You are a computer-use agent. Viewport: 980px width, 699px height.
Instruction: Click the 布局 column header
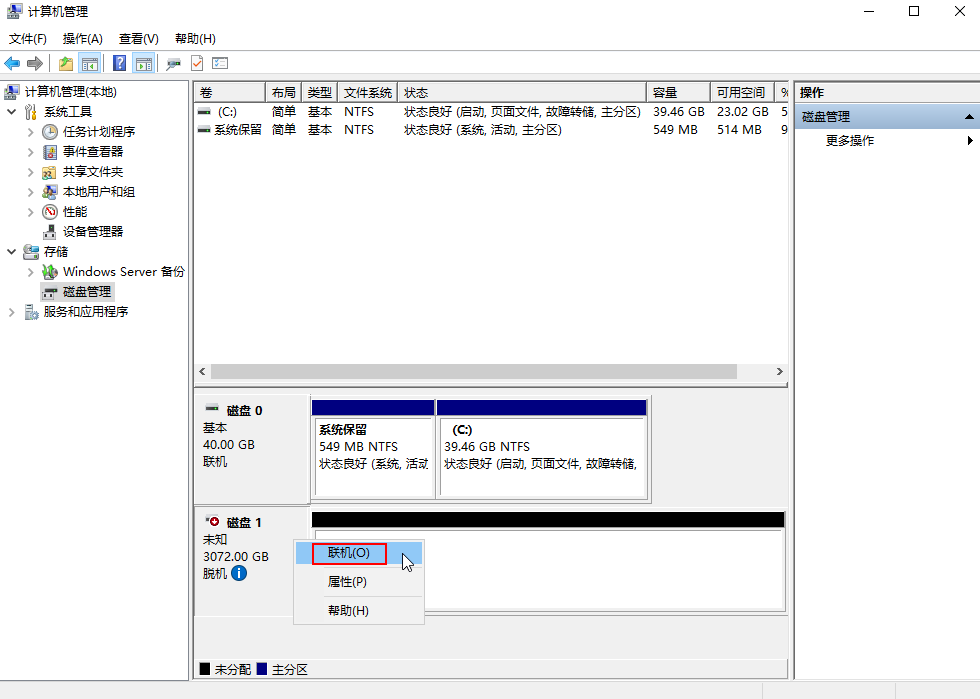point(284,93)
